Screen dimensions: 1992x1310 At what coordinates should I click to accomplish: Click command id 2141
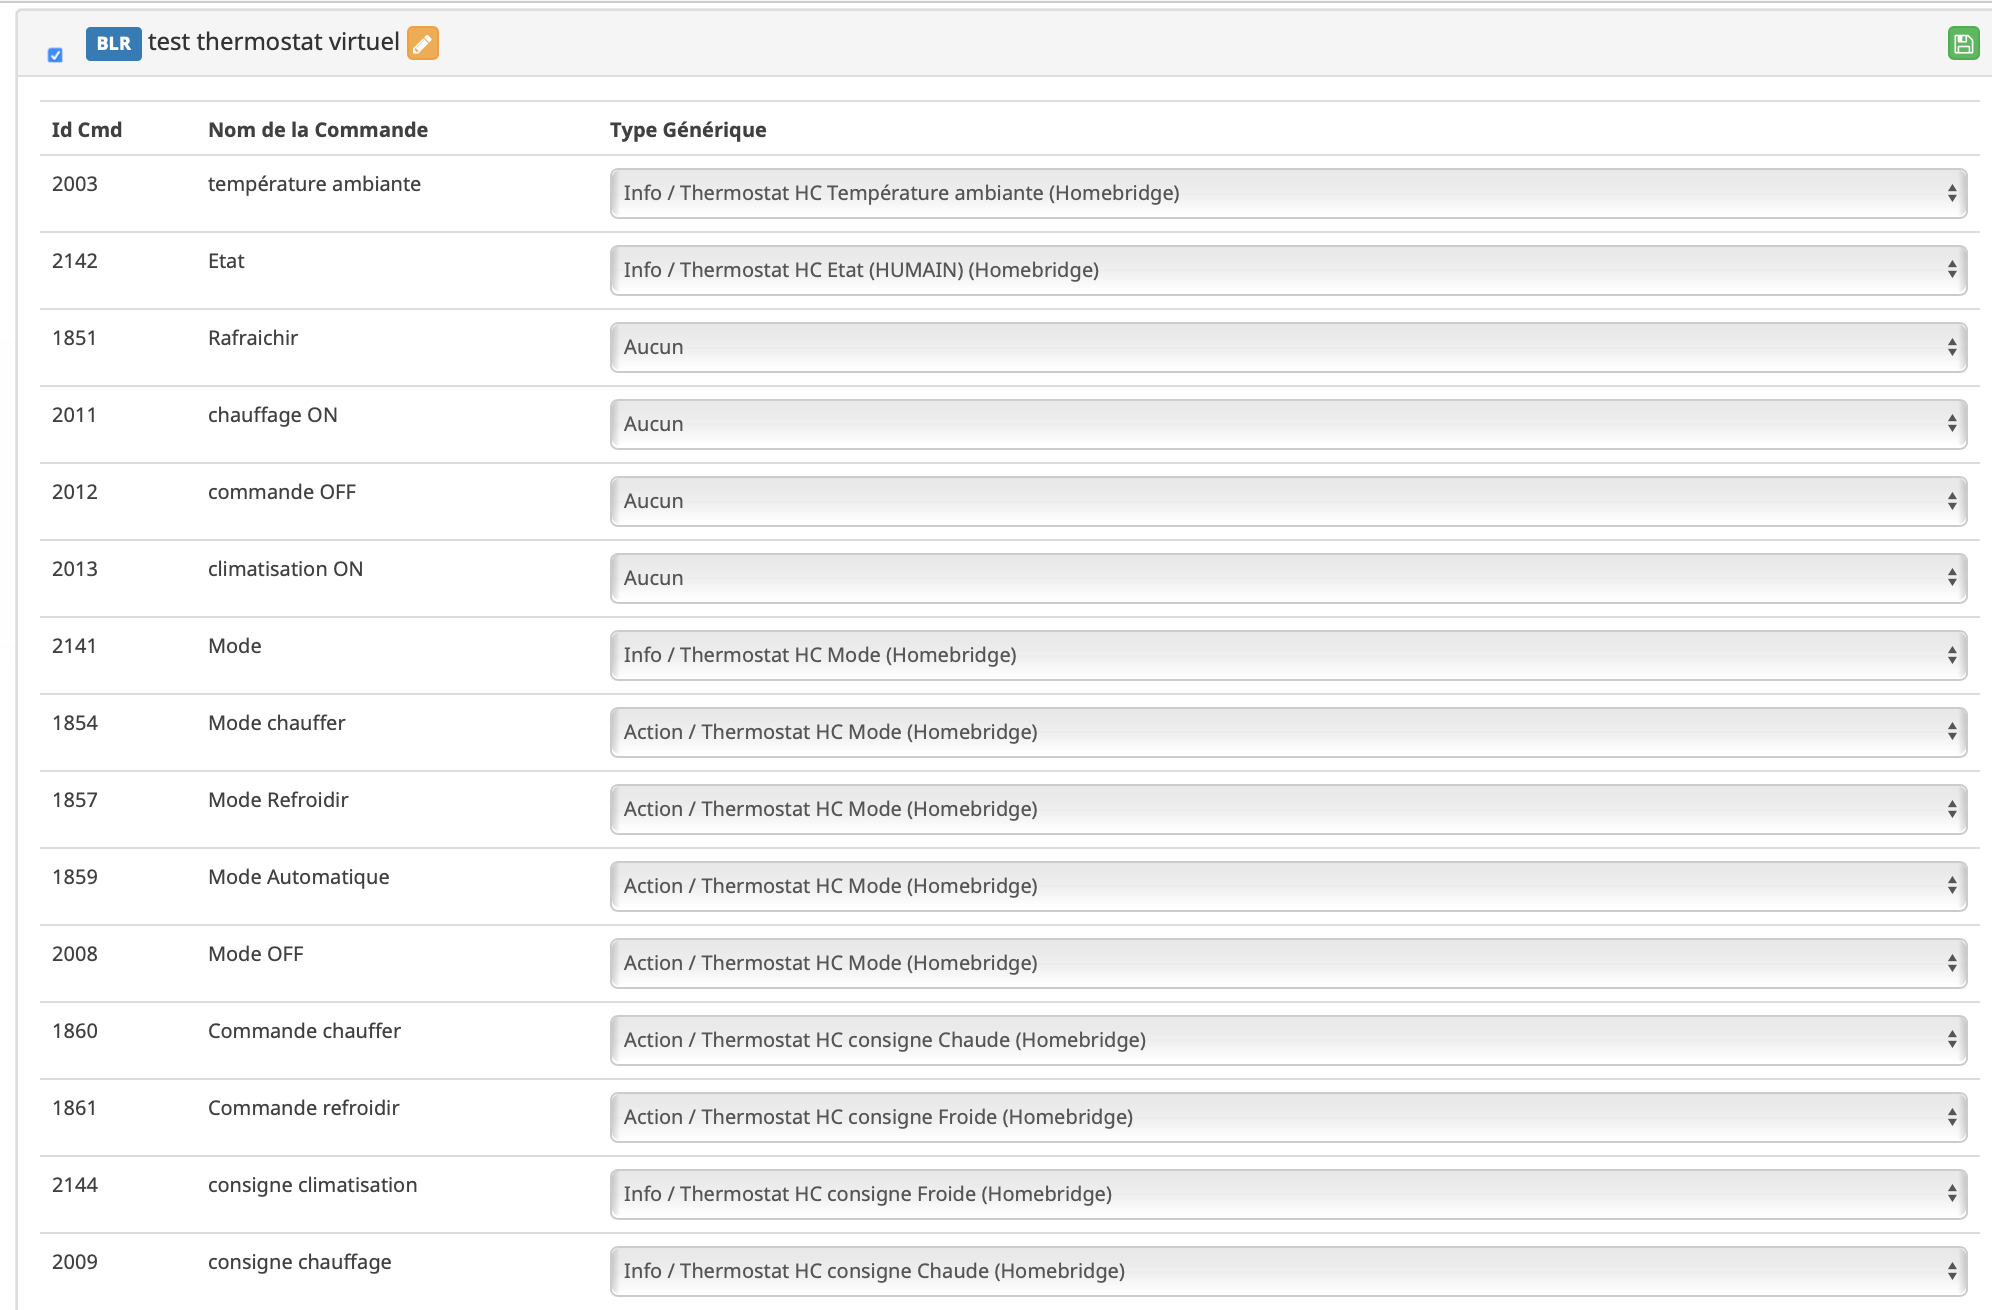tap(75, 646)
